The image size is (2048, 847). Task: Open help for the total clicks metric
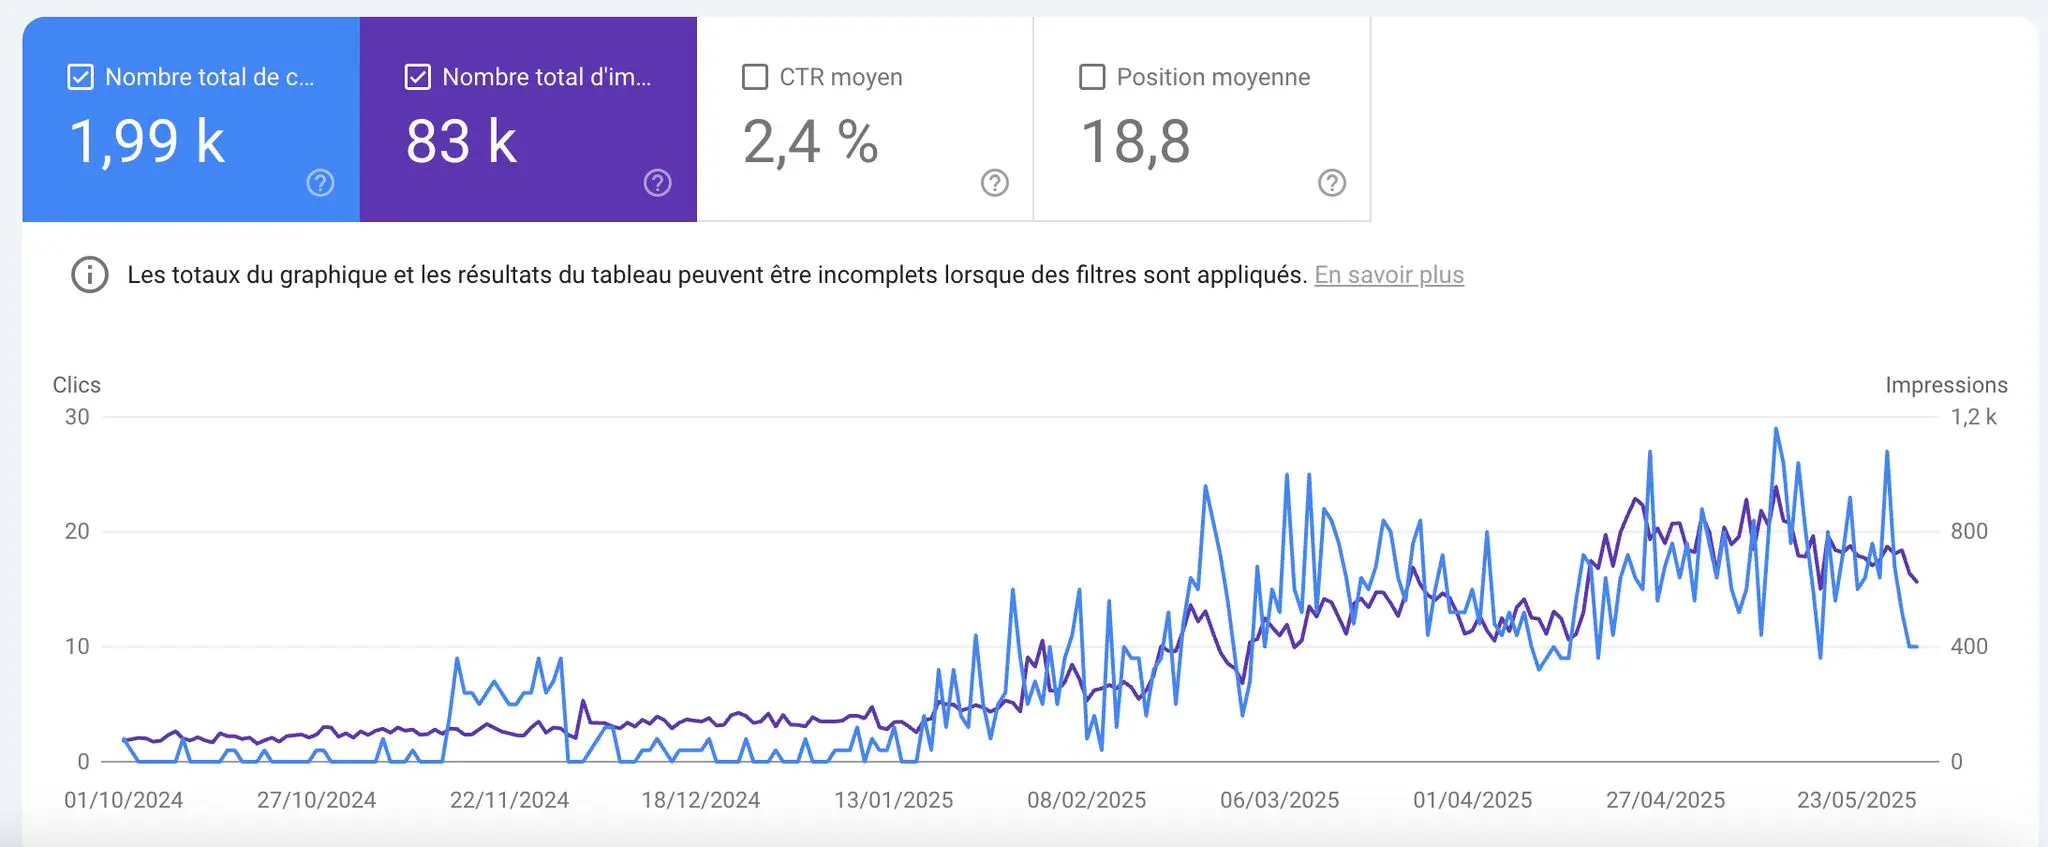320,183
